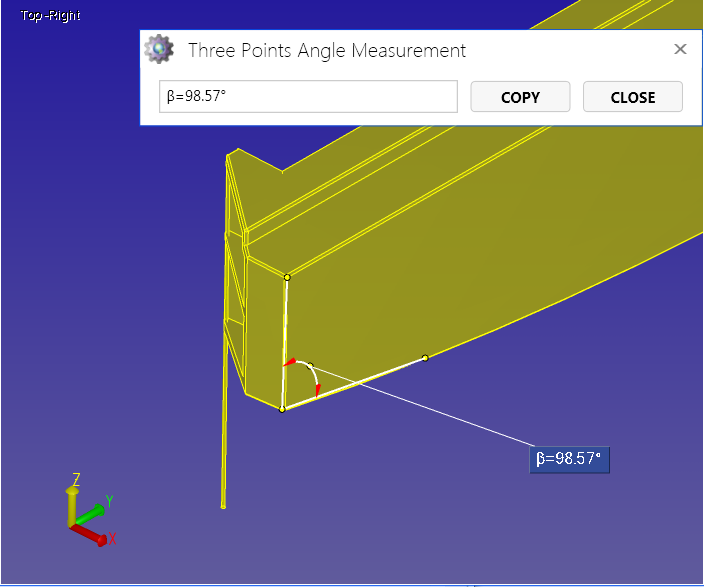Click the Three Points Angle Measurement title
The height and width of the screenshot is (587, 704).
[327, 50]
